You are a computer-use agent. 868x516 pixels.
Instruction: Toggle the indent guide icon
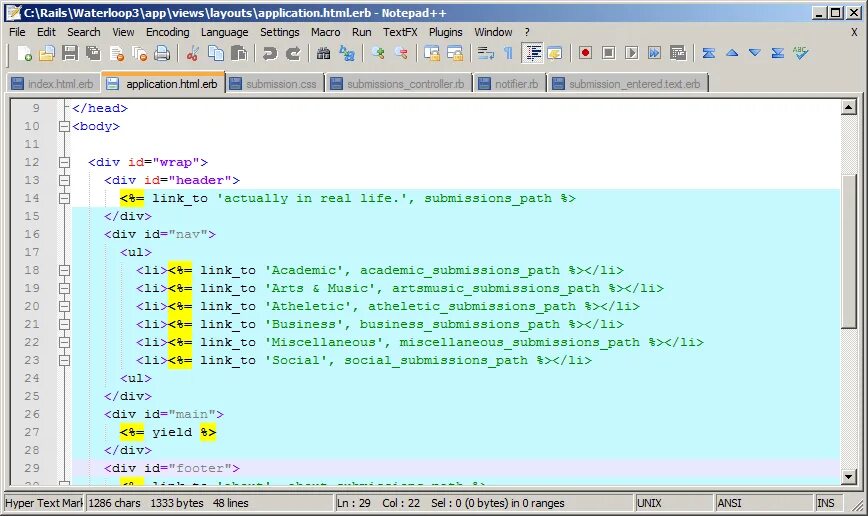[533, 53]
